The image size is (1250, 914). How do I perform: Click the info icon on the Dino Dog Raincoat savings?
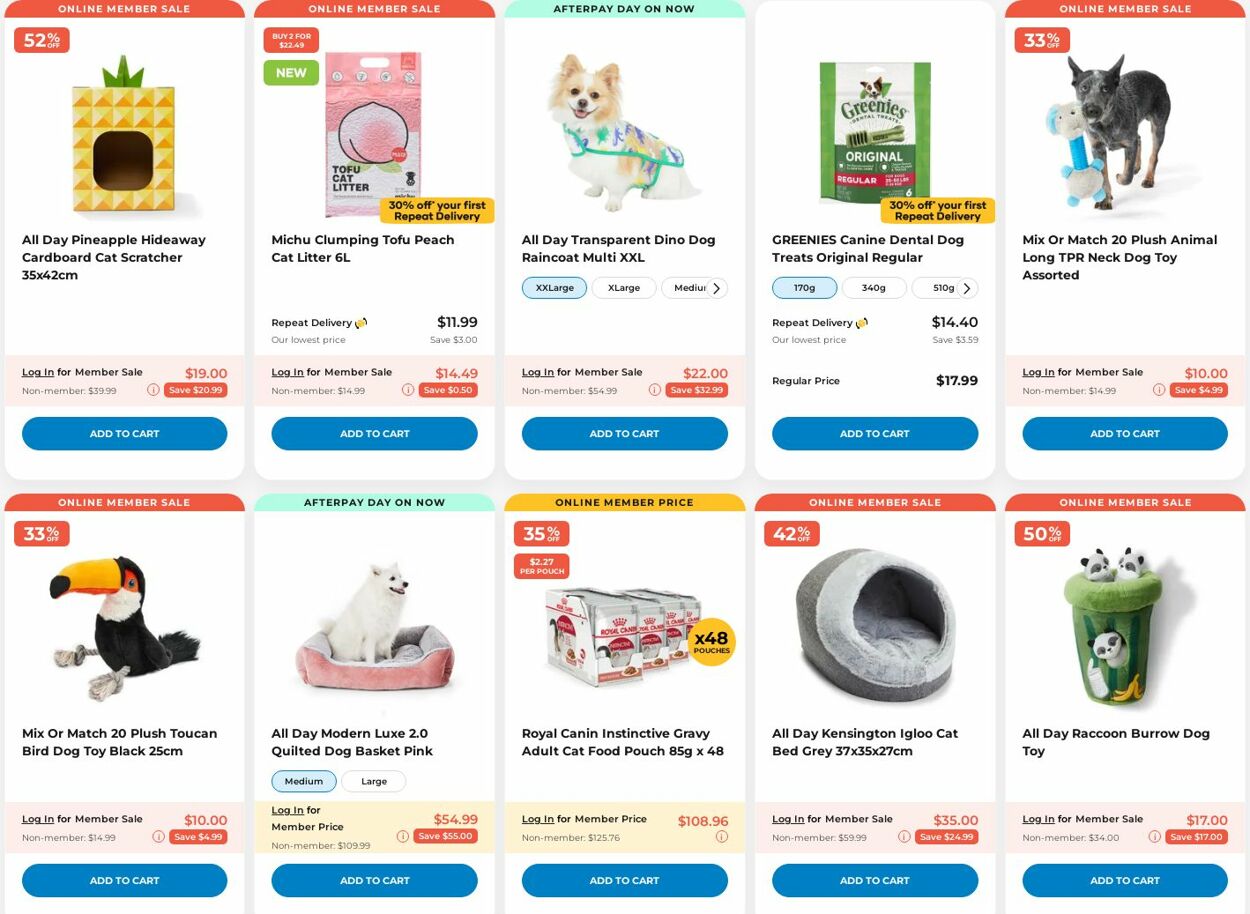click(x=654, y=389)
